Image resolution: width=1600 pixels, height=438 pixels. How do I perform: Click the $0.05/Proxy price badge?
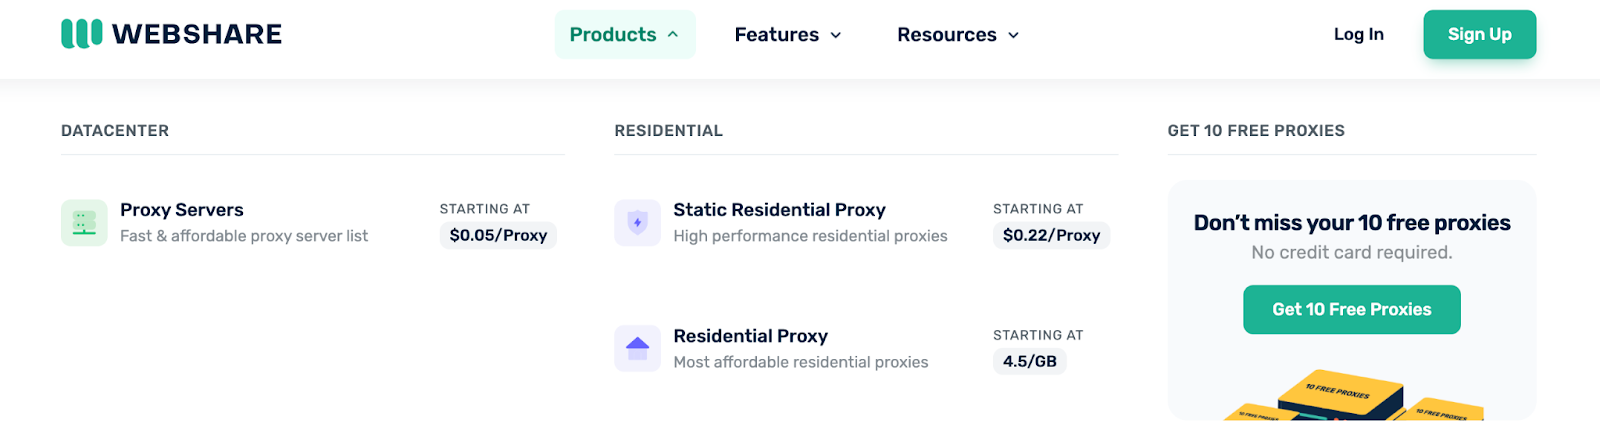point(498,235)
